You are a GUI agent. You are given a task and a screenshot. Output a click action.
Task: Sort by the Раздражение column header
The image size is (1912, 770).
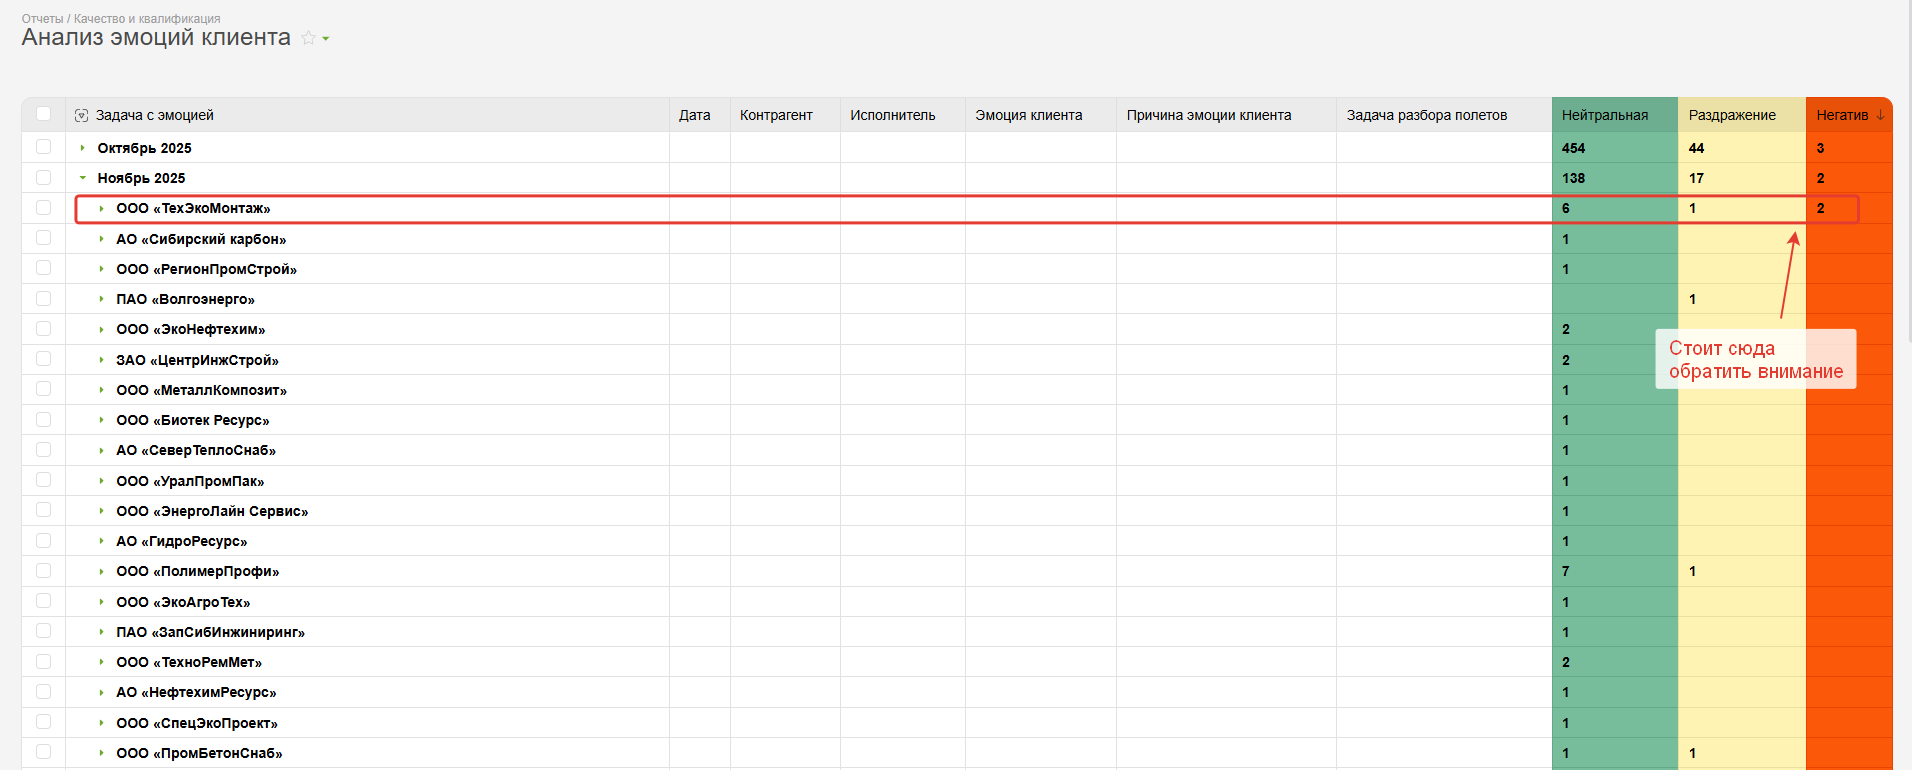point(1731,115)
